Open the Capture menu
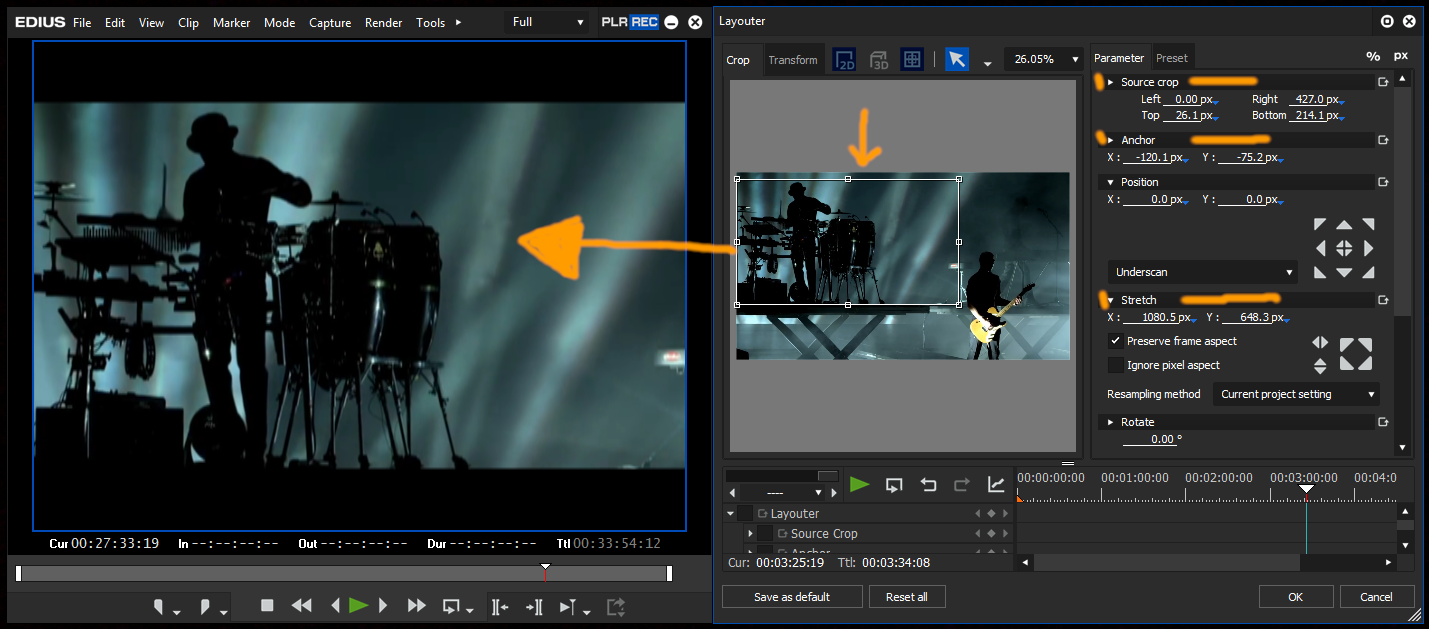Viewport: 1429px width, 629px height. (329, 22)
